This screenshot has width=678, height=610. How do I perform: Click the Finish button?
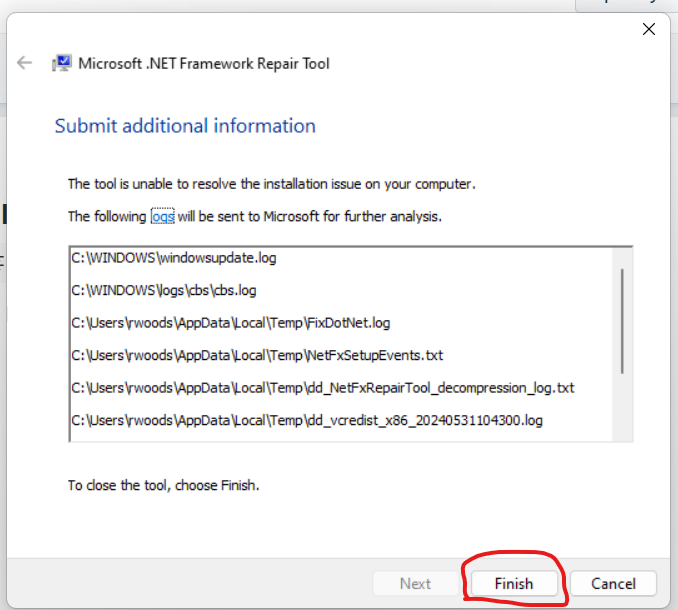(514, 584)
